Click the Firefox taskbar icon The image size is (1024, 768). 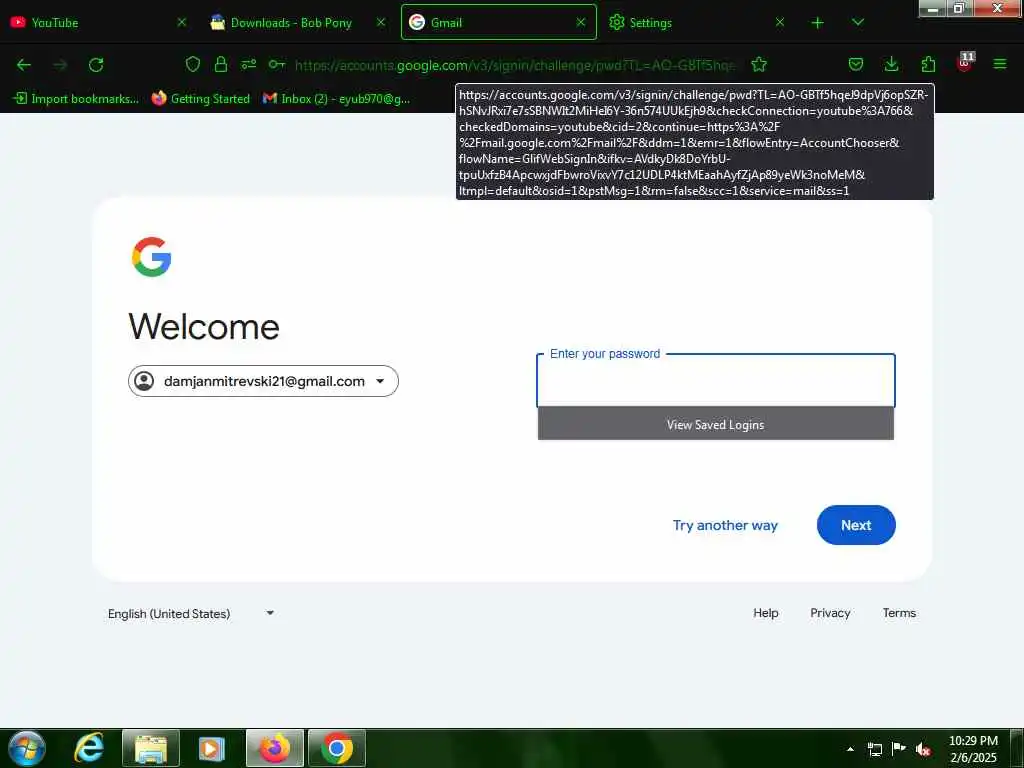point(275,748)
